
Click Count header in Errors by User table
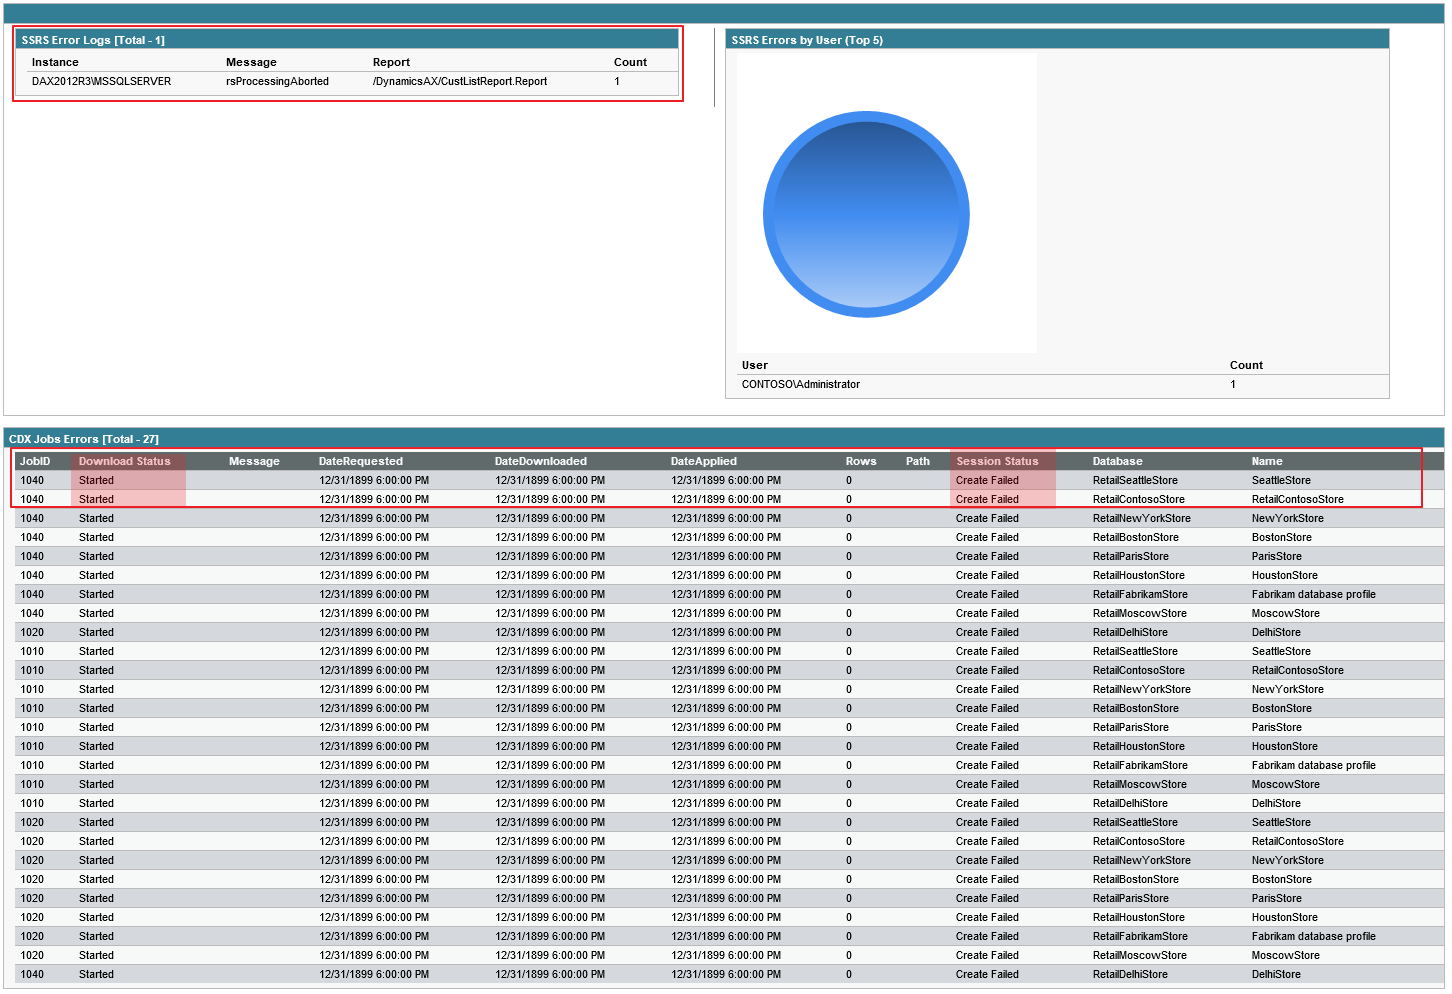1246,365
